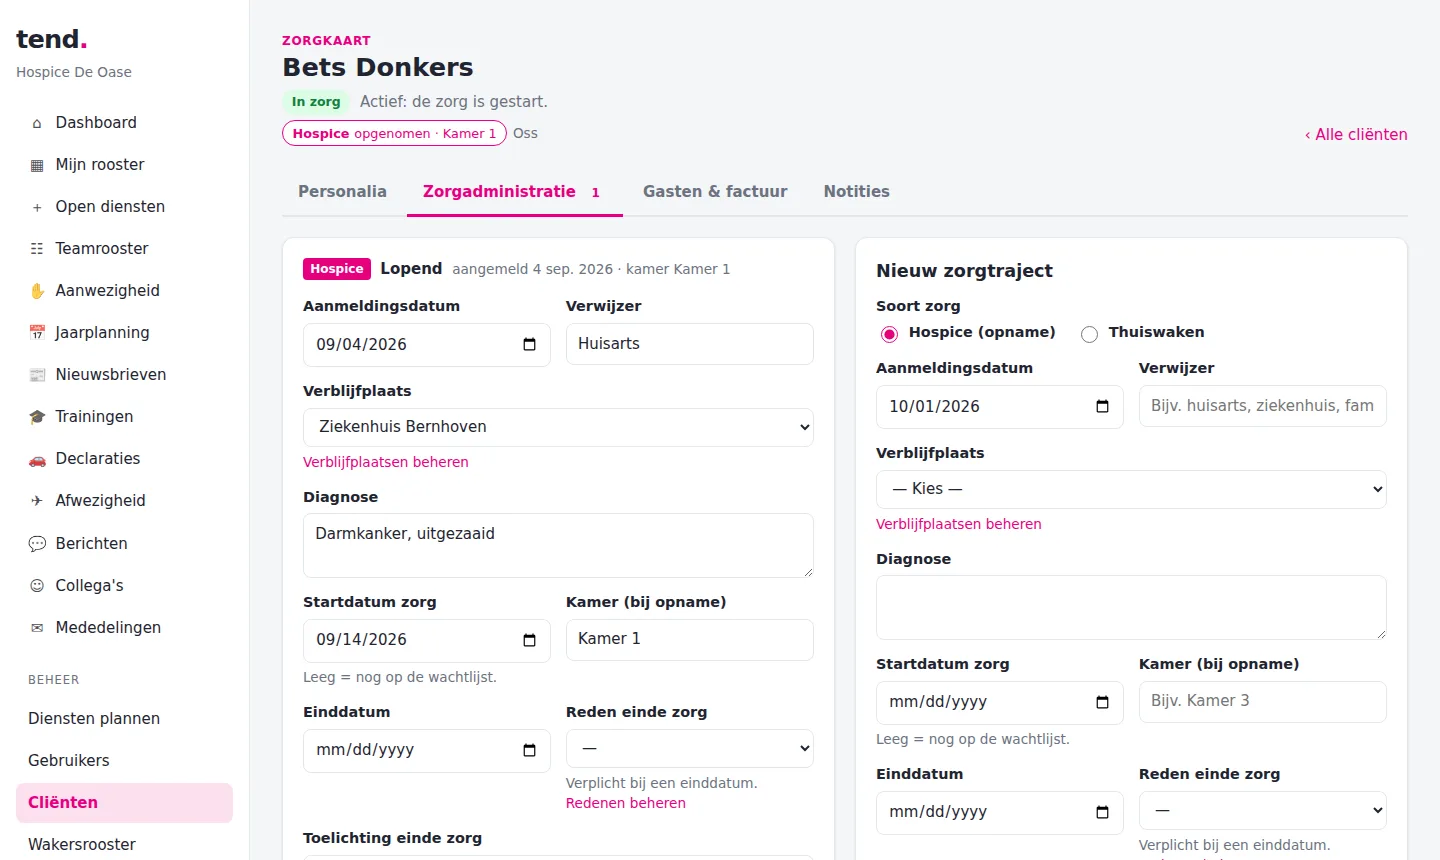
Task: Click the In zorg status badge
Action: tap(316, 102)
